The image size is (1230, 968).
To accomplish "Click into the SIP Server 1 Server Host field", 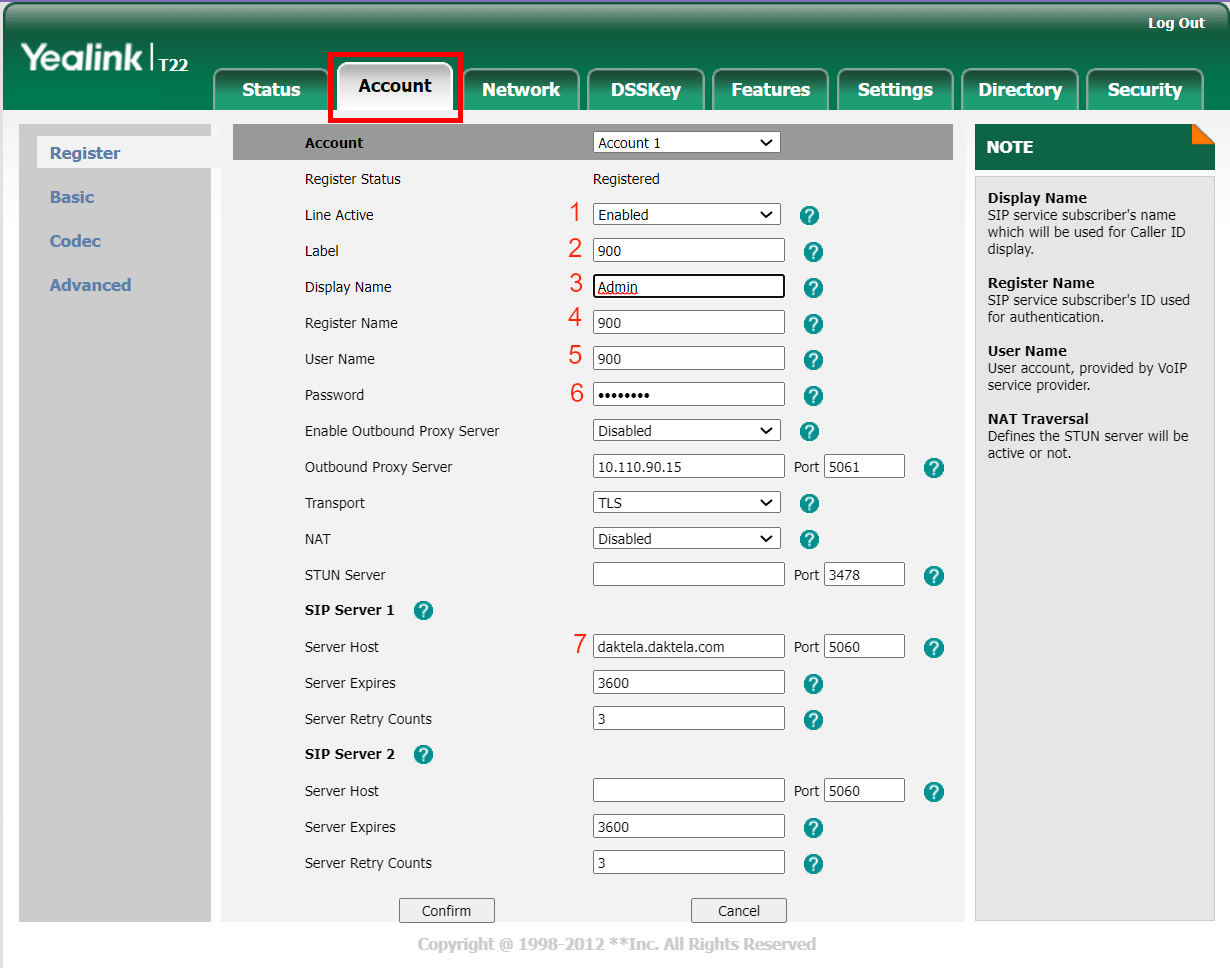I will click(x=688, y=647).
